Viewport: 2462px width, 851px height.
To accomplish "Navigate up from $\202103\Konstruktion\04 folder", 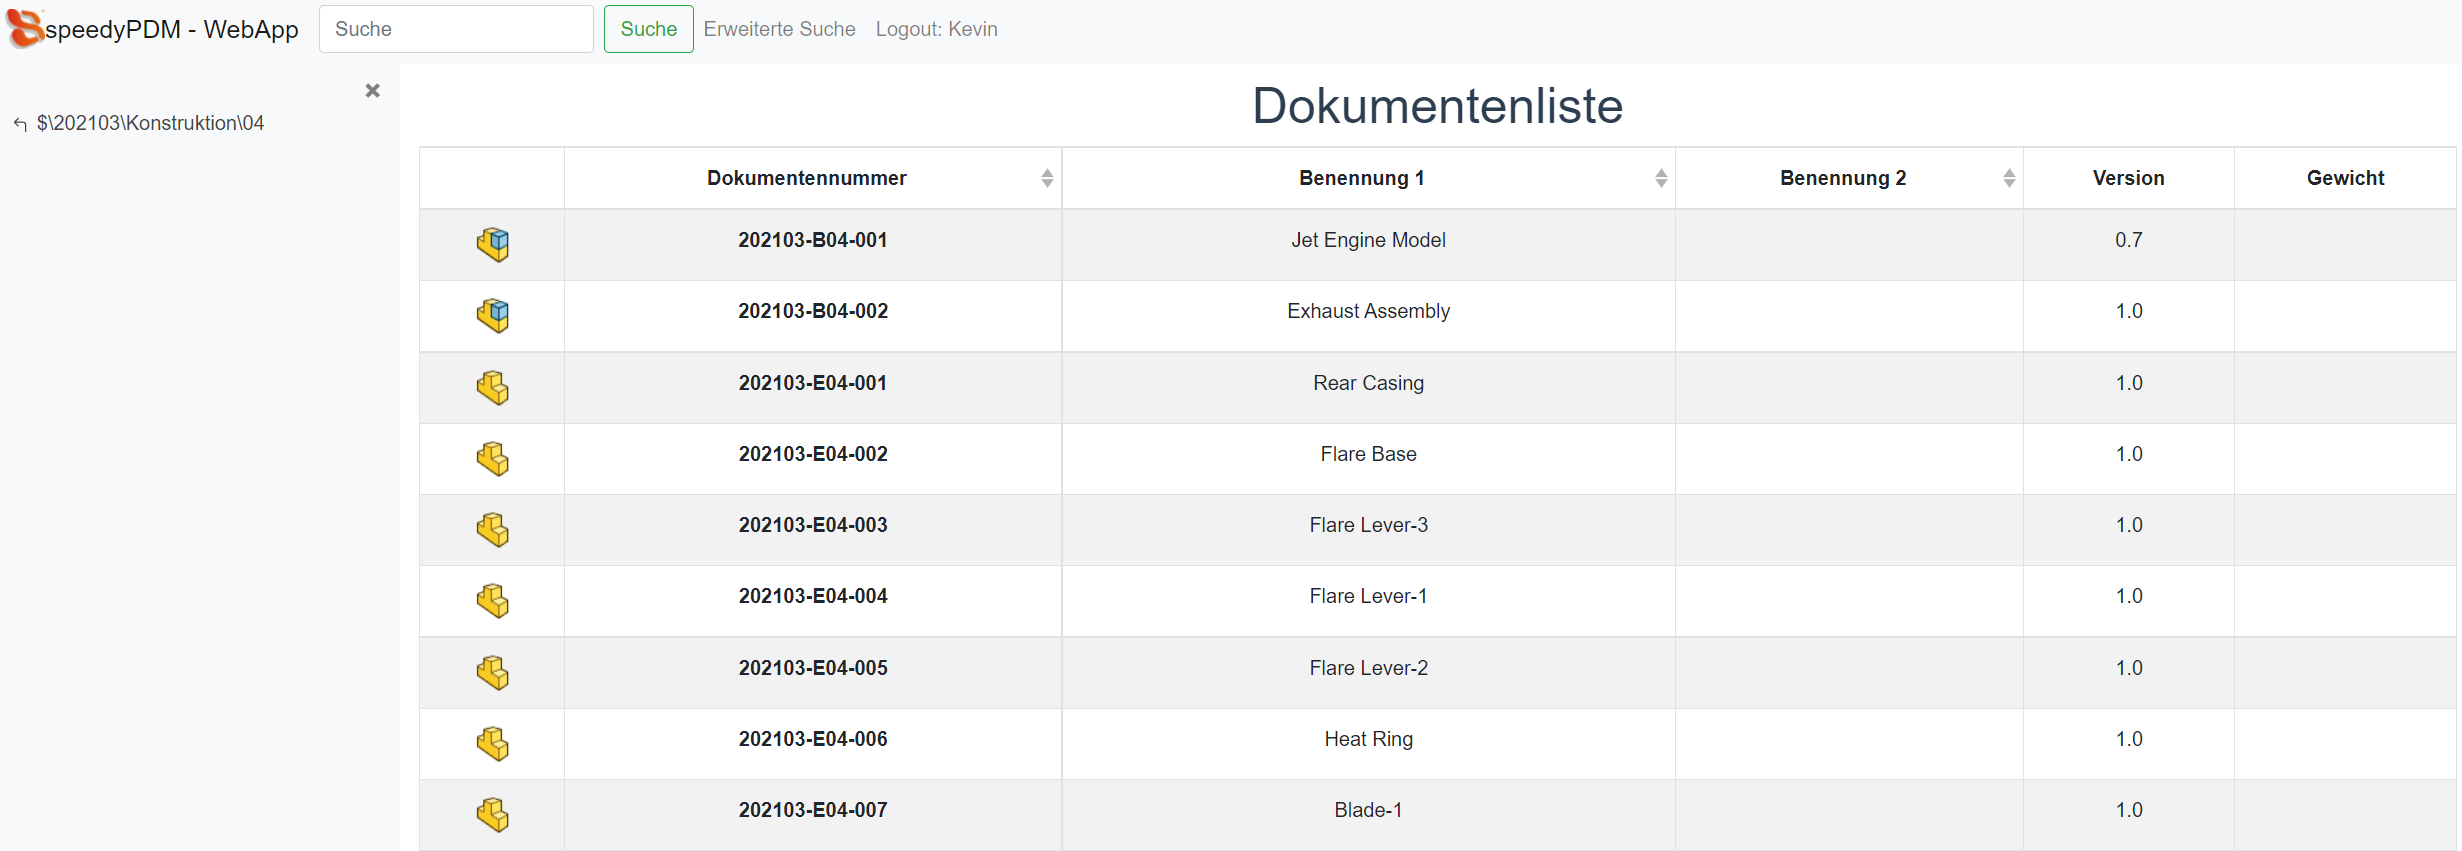I will pyautogui.click(x=20, y=124).
